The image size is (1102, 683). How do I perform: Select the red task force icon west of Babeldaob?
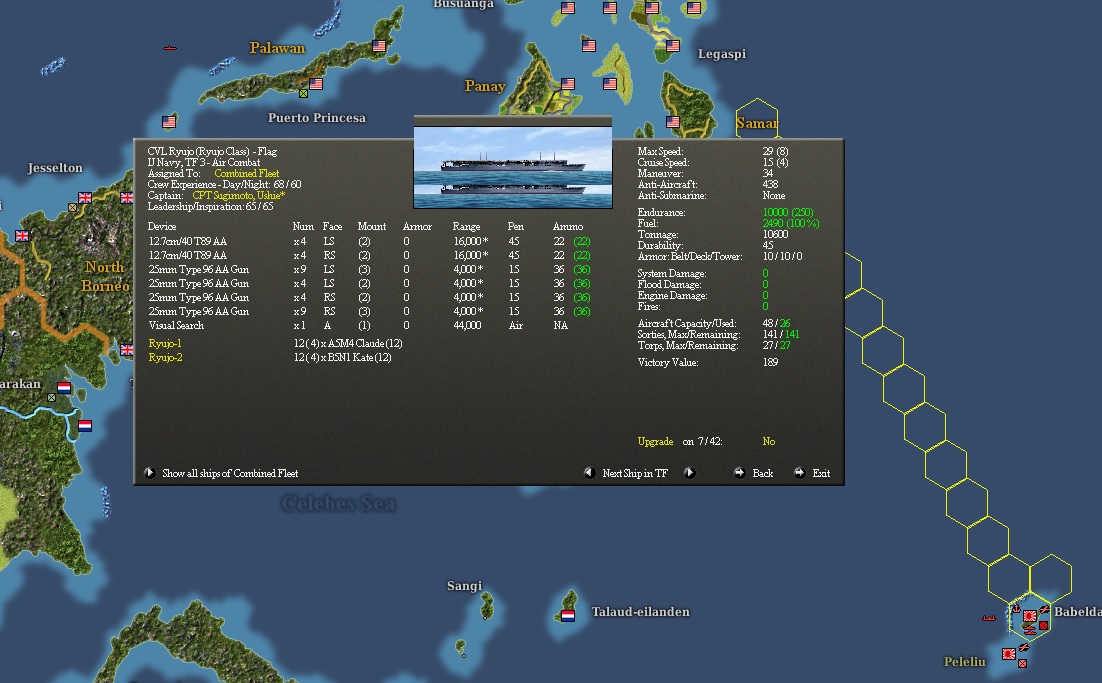[x=989, y=618]
